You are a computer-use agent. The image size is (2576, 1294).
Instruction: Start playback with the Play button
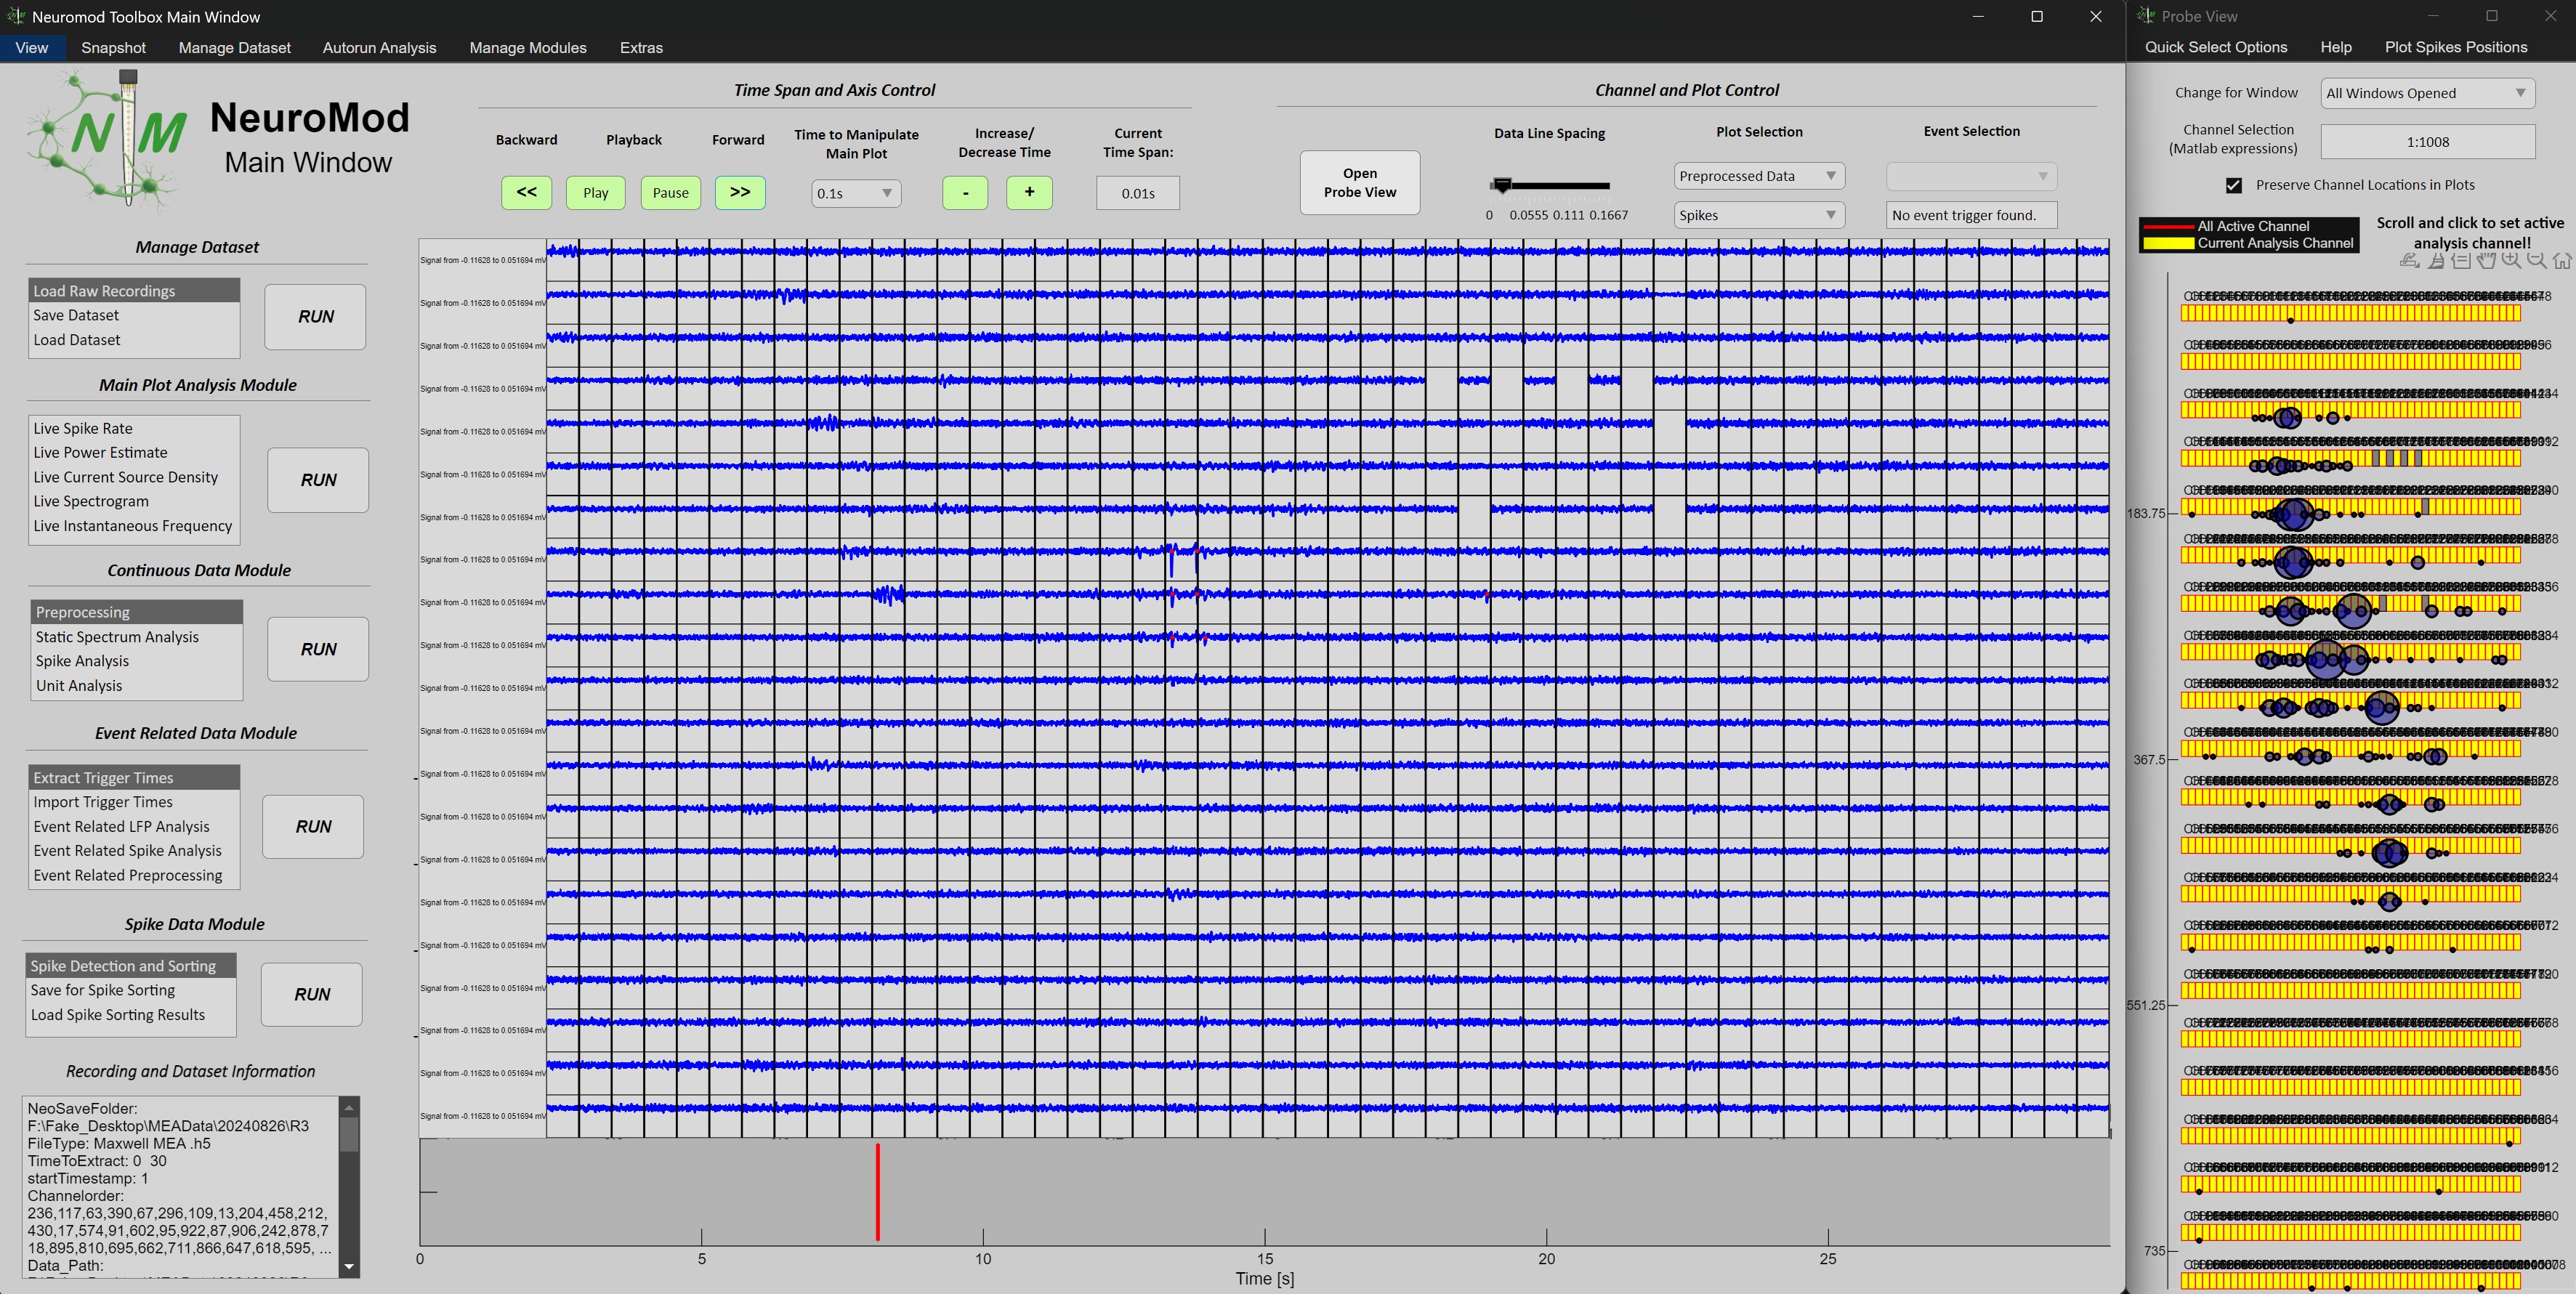click(x=596, y=192)
